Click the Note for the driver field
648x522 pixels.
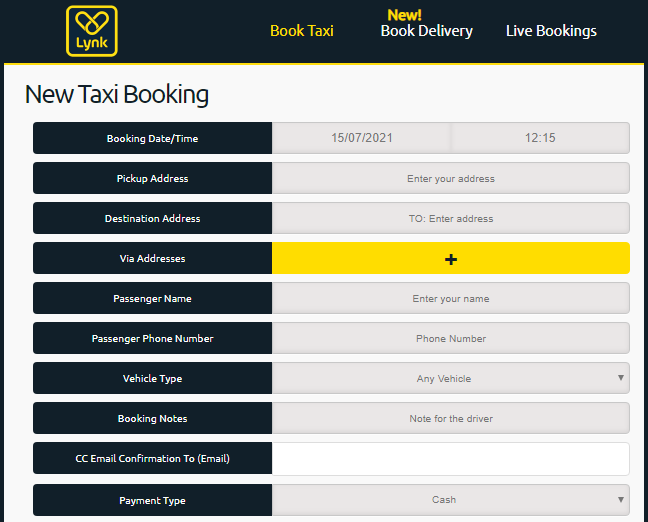pyautogui.click(x=451, y=418)
